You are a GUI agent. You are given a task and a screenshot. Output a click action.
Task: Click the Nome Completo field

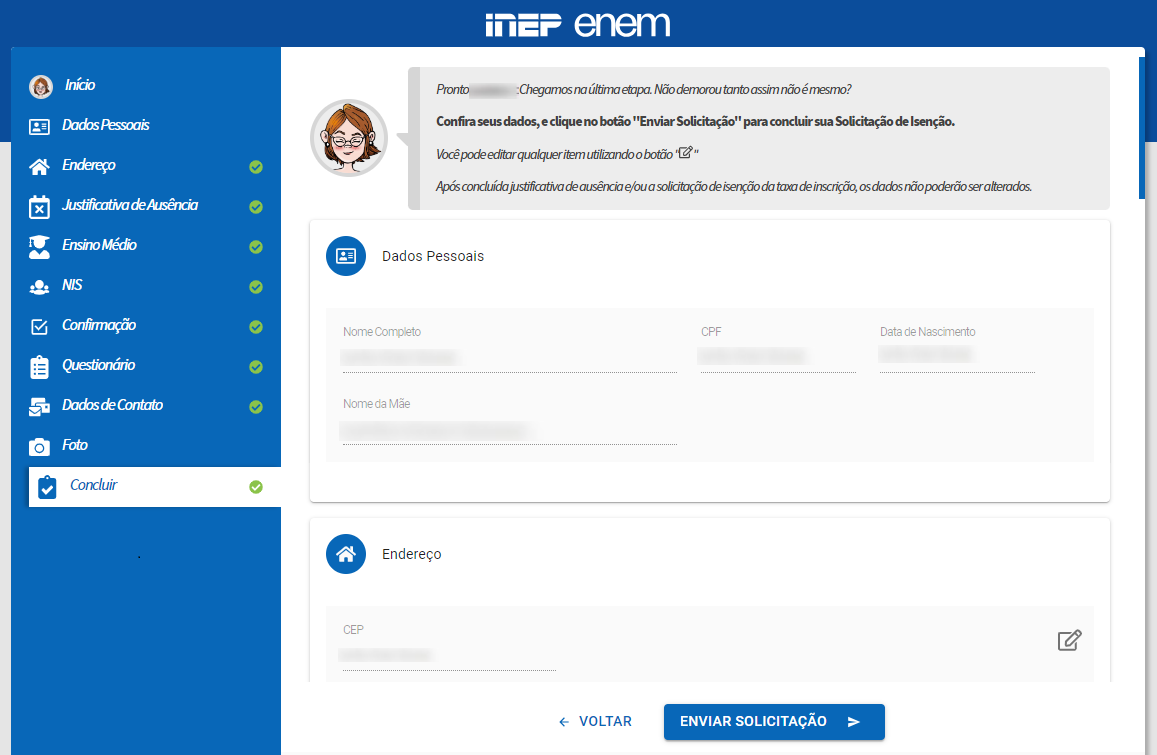(x=510, y=358)
